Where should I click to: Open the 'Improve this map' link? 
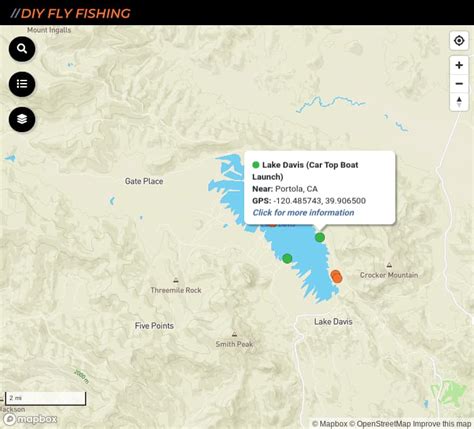[442, 424]
